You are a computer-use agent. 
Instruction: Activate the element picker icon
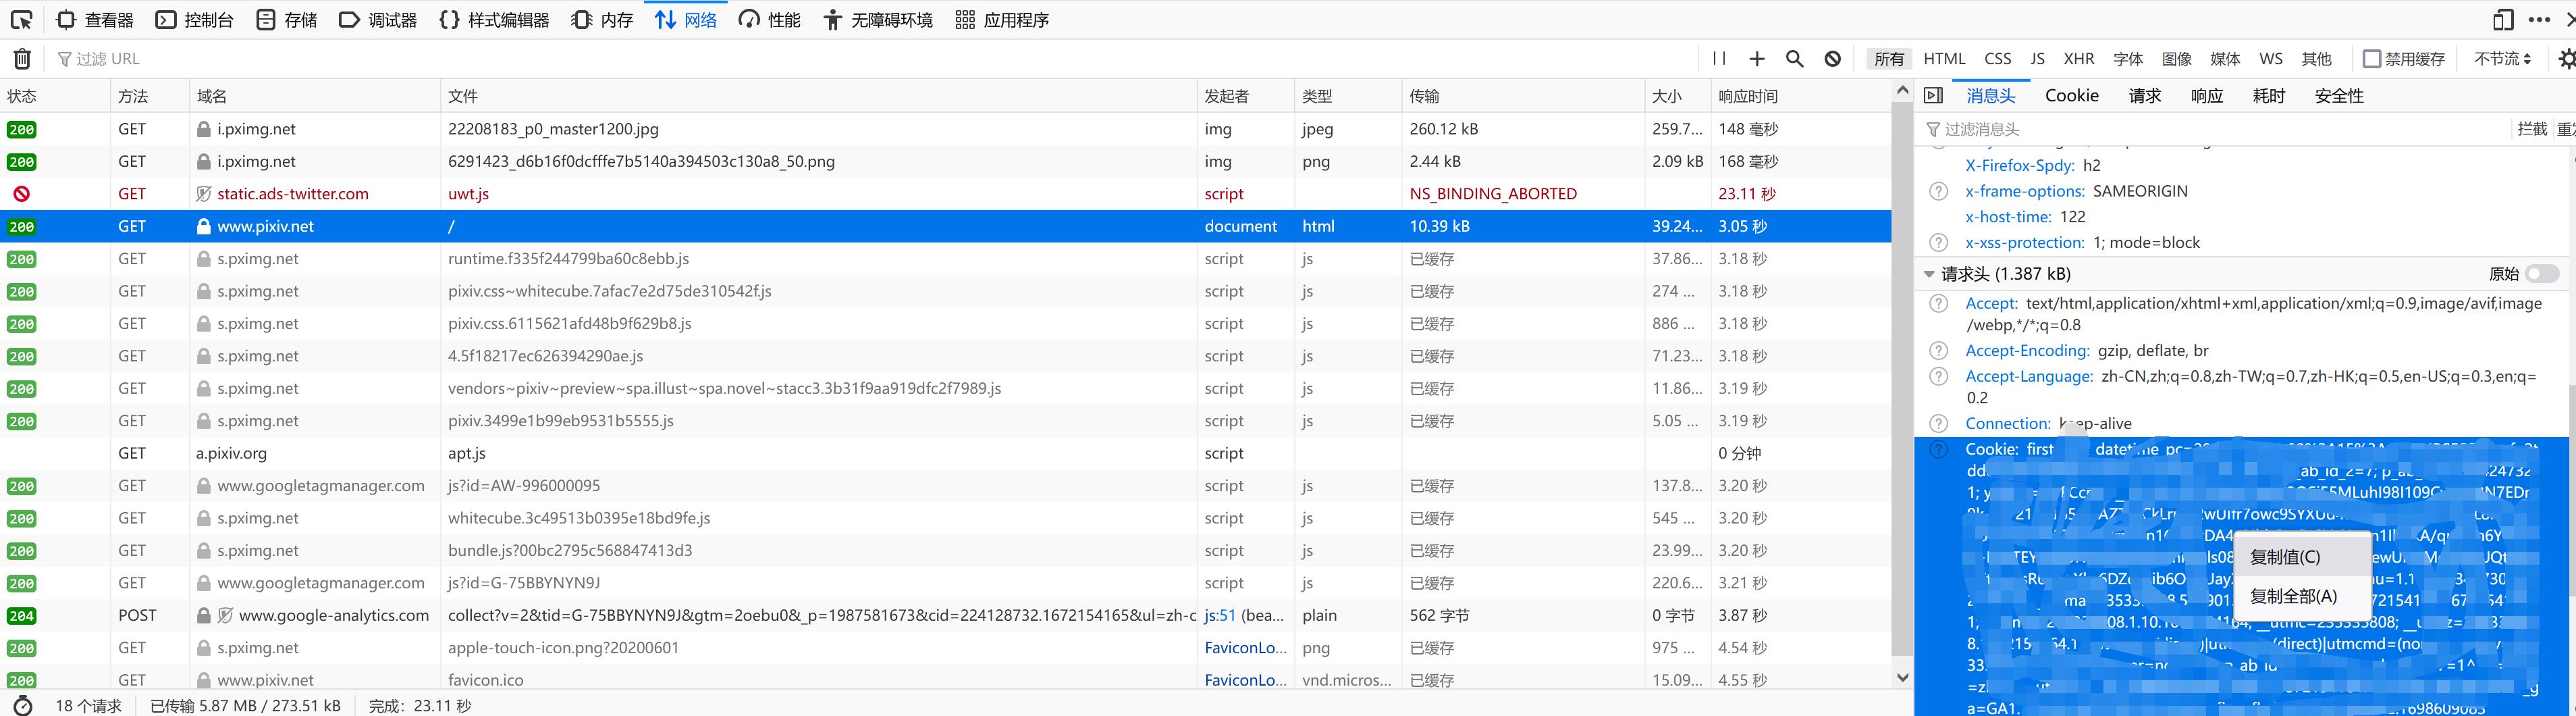[21, 20]
